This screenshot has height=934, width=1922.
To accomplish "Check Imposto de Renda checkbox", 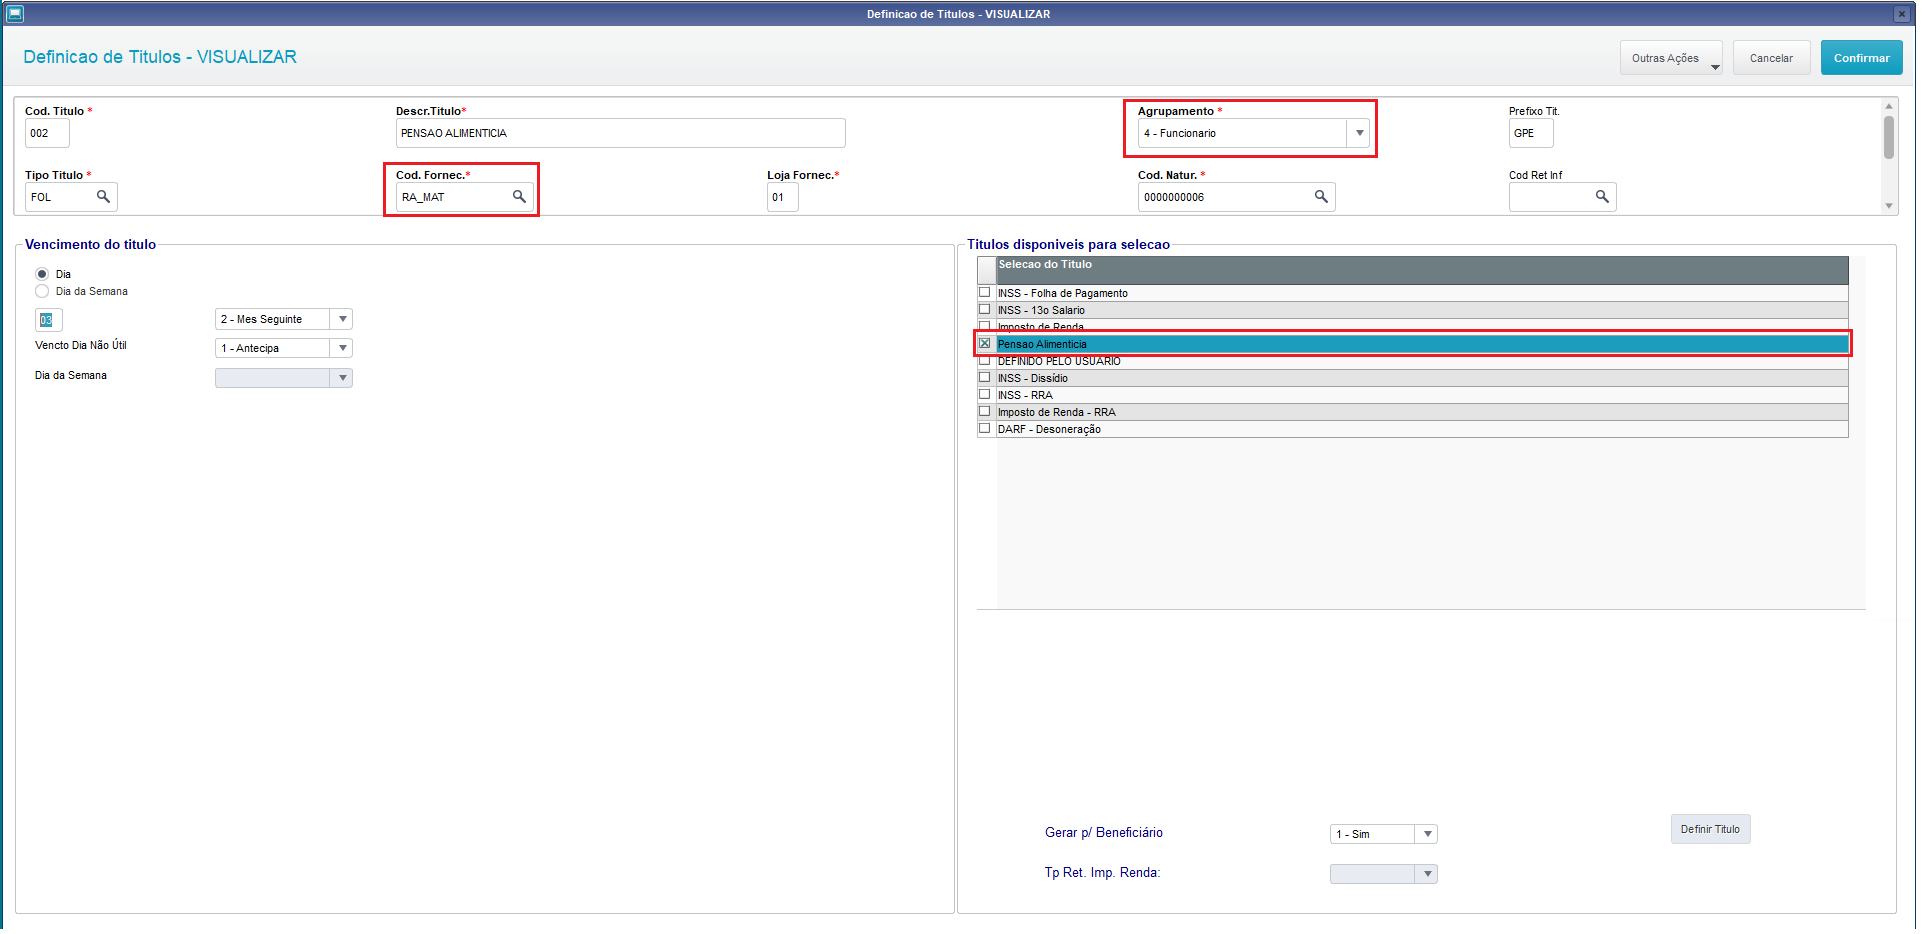I will 985,326.
